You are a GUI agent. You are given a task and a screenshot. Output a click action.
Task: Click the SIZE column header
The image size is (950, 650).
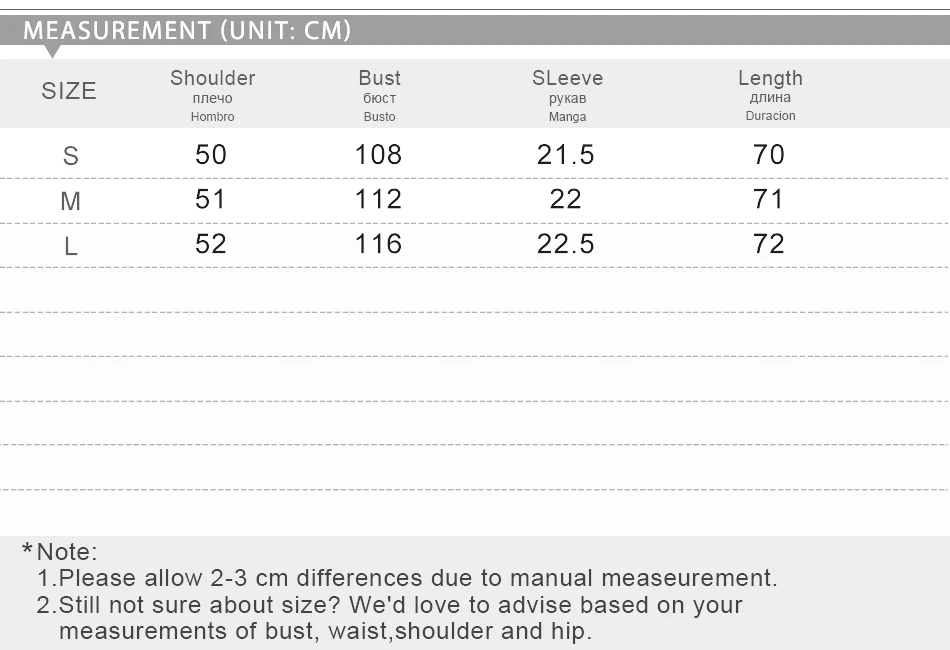click(x=69, y=91)
